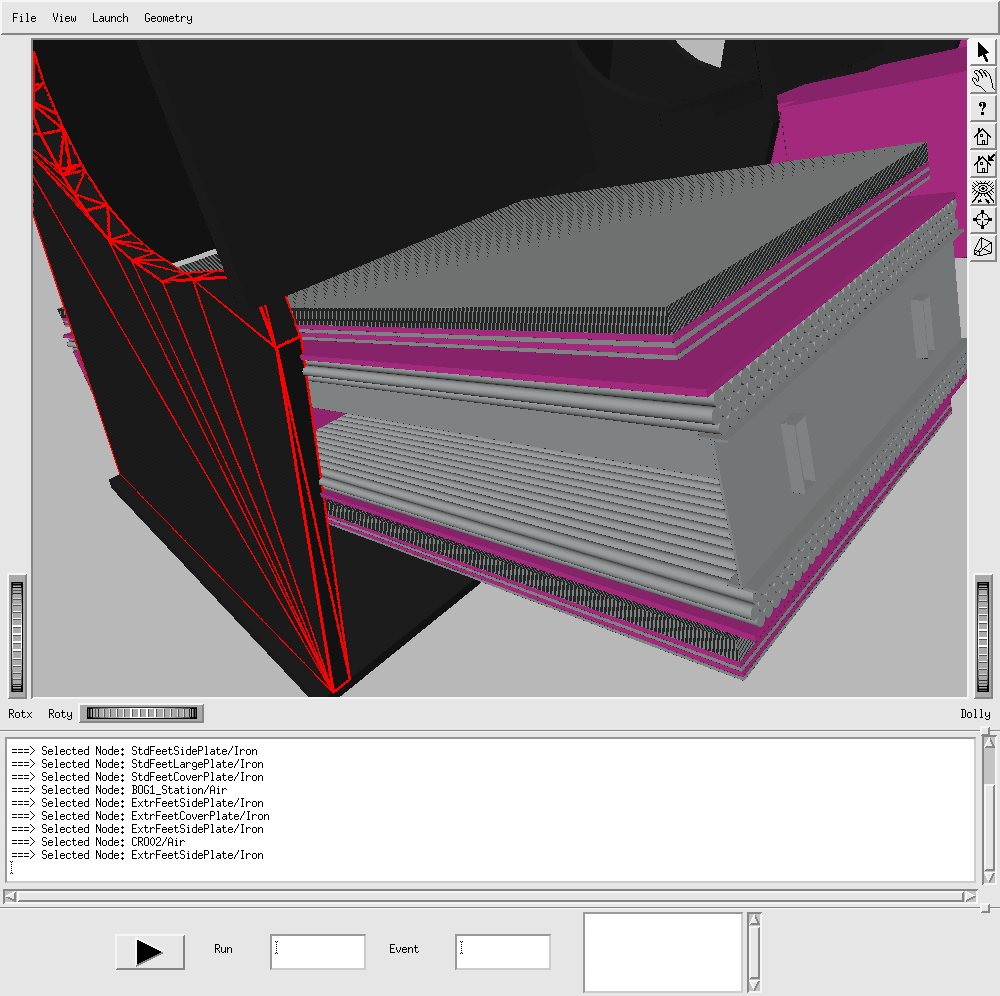This screenshot has height=996, width=1000.
Task: Open the View menu
Action: (x=64, y=18)
